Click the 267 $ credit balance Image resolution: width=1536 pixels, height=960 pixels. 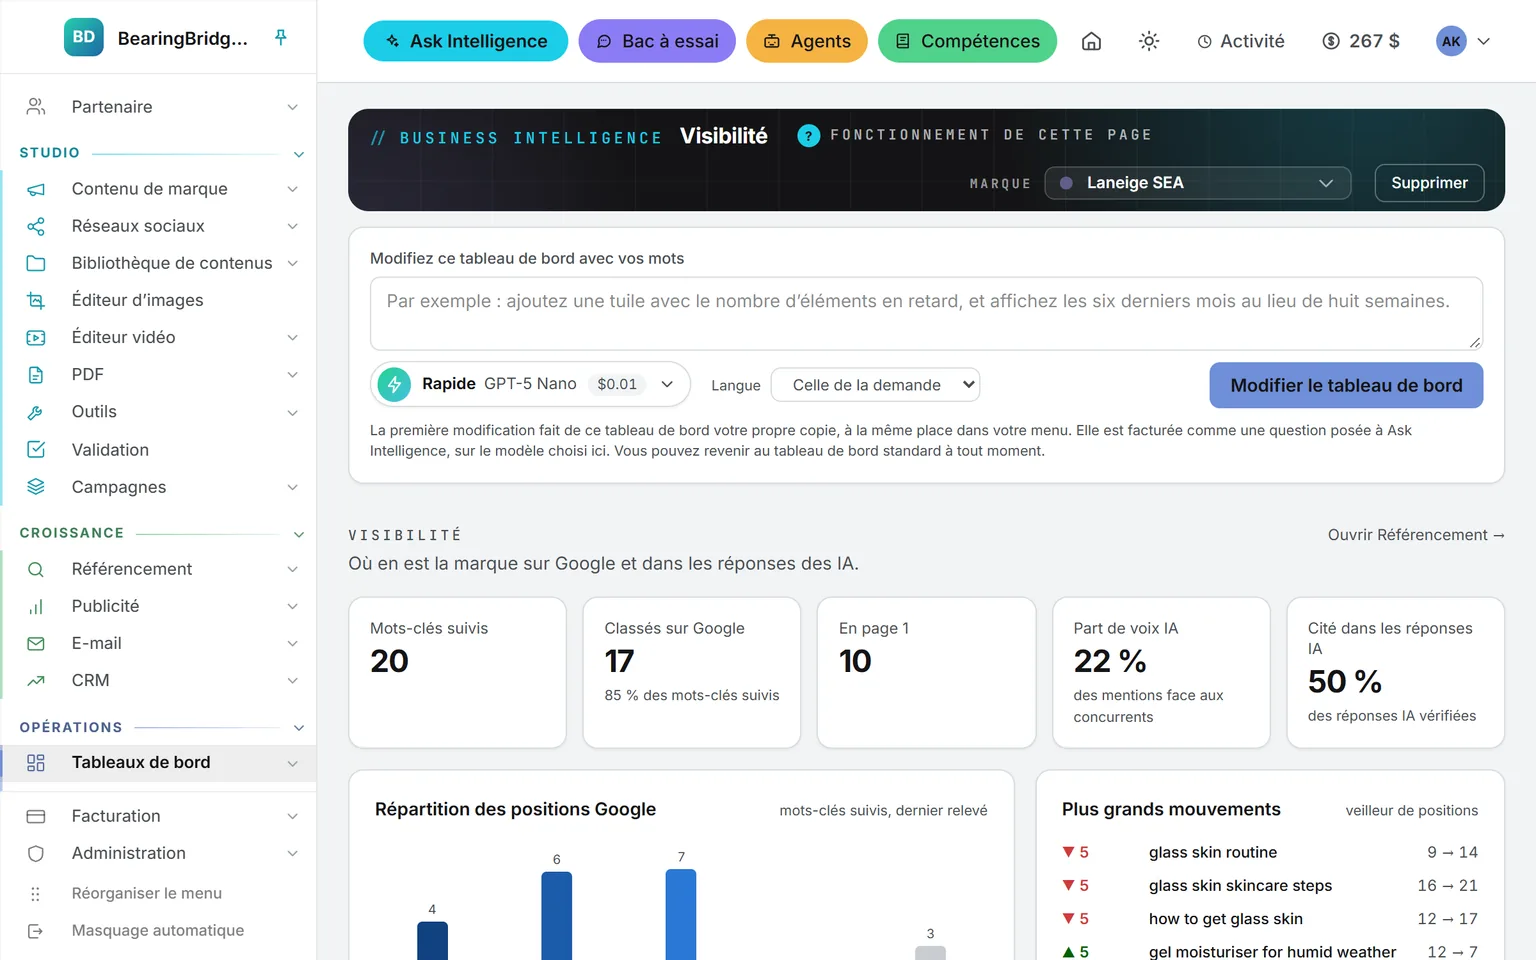(1361, 41)
